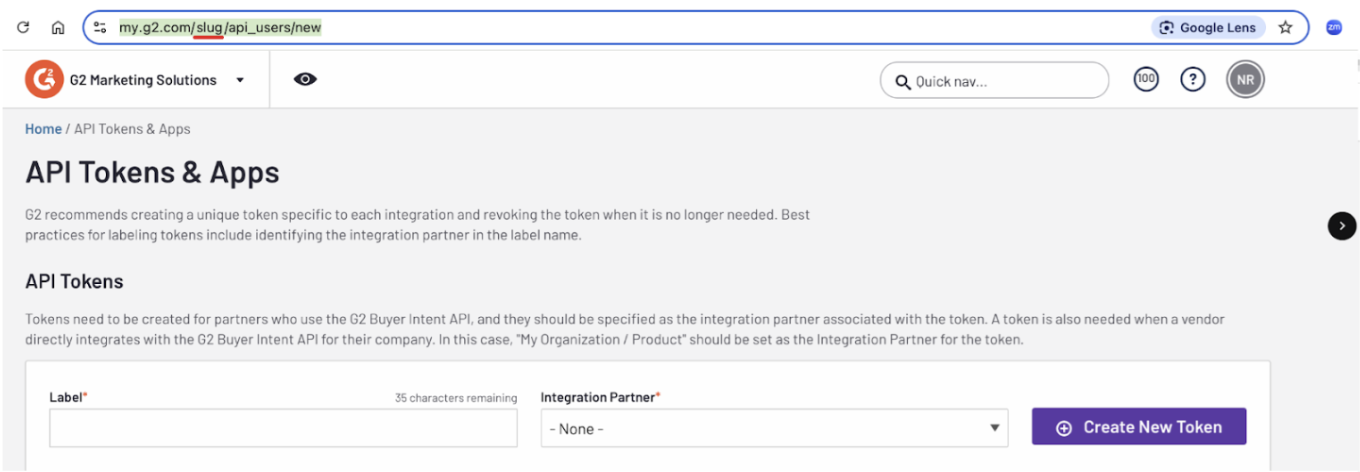
Task: Go to Home via breadcrumb link
Action: pos(43,129)
